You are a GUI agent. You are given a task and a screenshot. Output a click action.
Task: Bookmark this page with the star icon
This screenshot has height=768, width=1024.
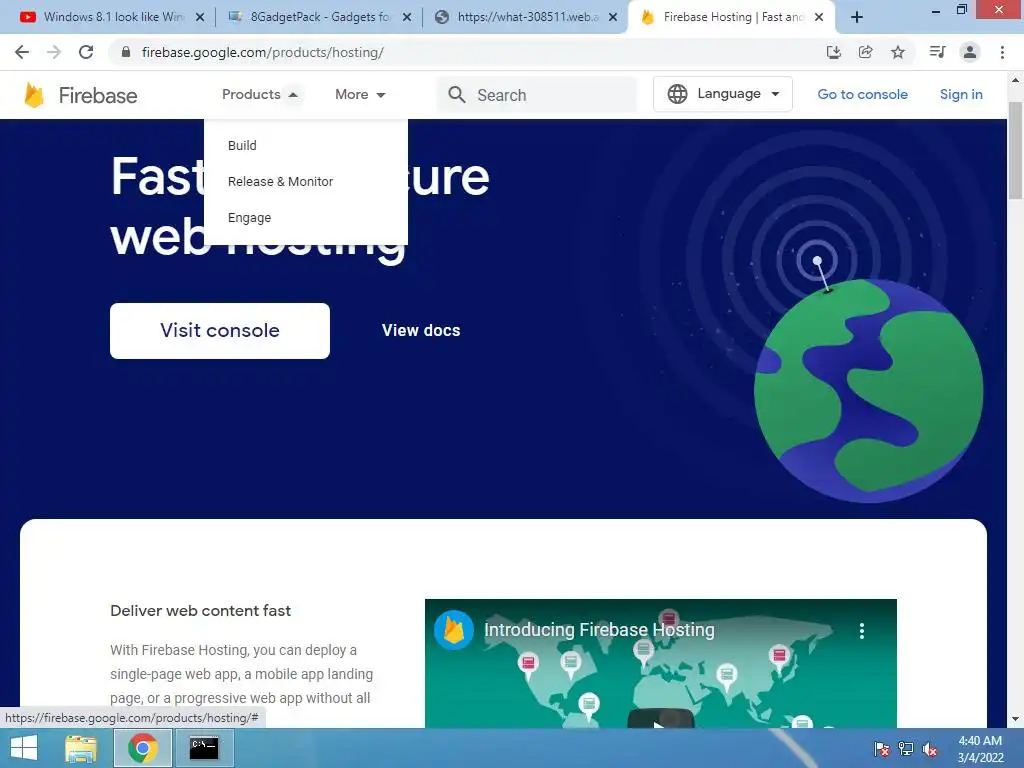(898, 52)
